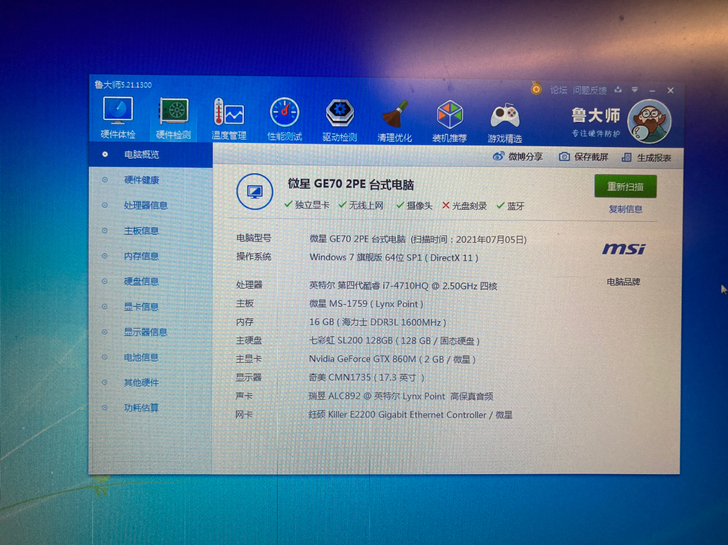Open the 硬件体检 monitor icon
728x545 pixels.
click(117, 110)
